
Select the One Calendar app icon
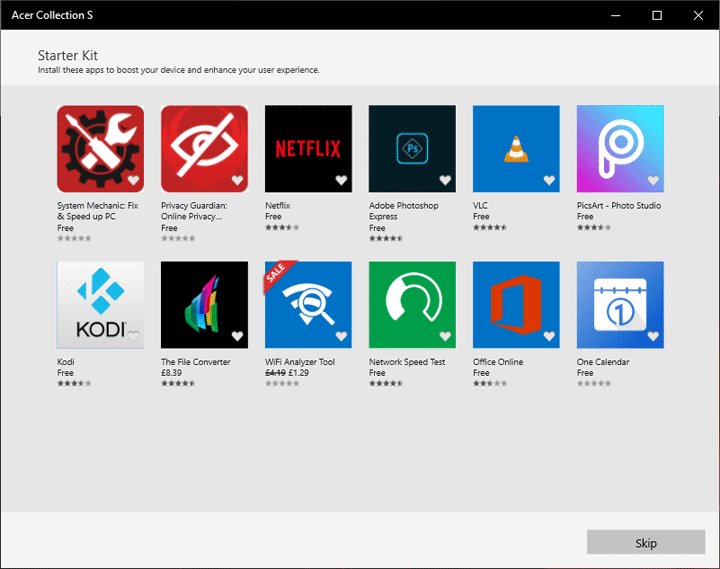pos(620,305)
